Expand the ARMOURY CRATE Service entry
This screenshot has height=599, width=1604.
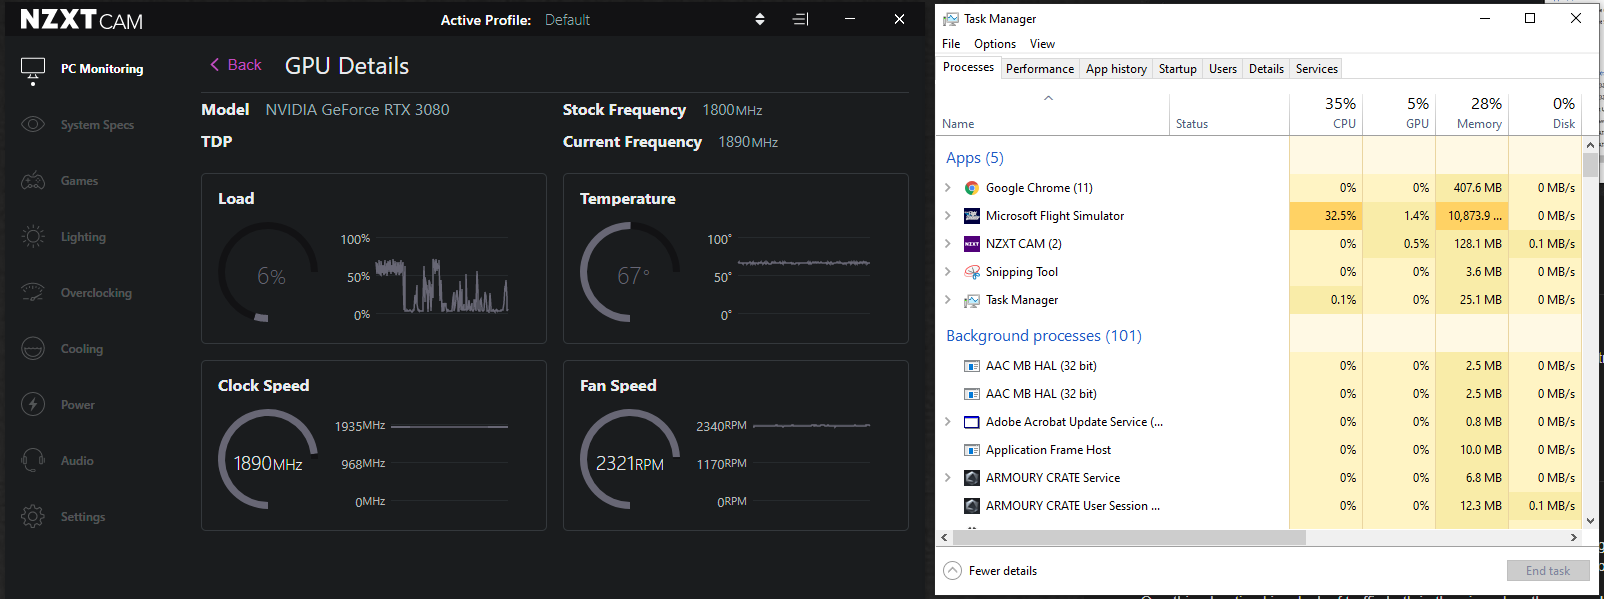[x=948, y=477]
